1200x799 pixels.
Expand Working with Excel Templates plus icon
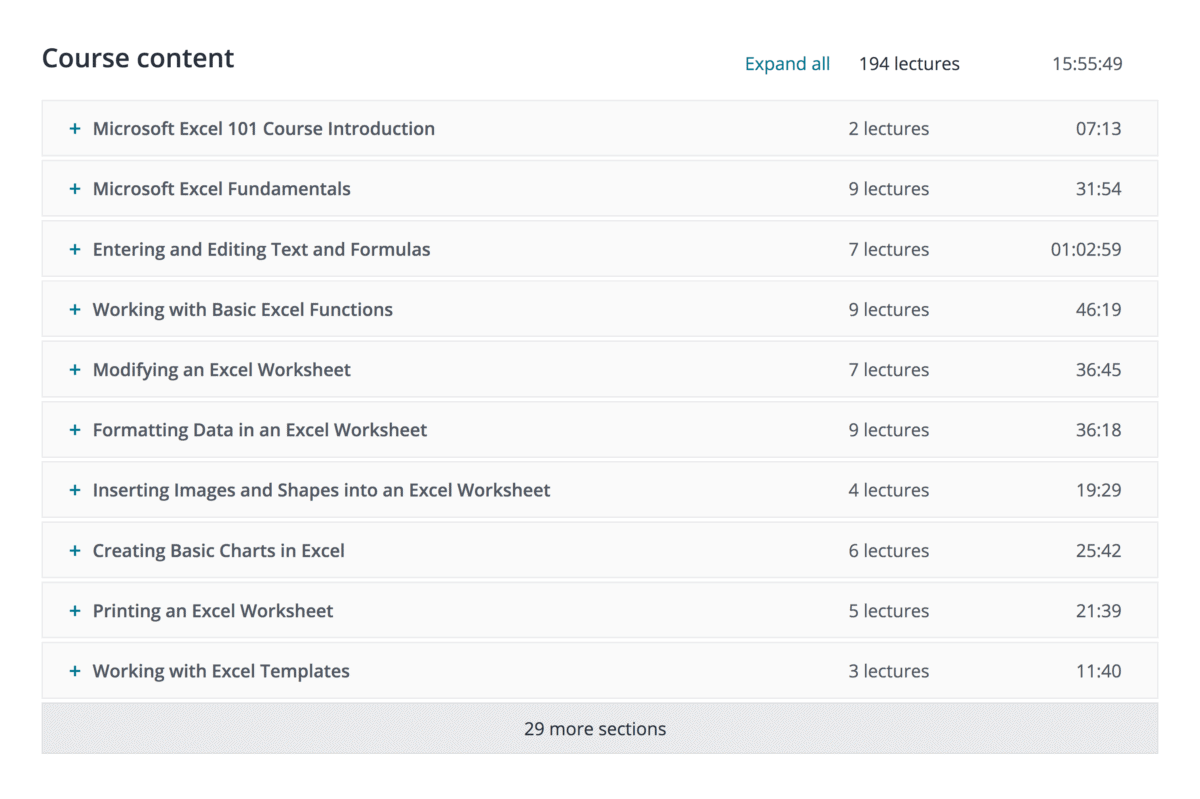coord(74,671)
